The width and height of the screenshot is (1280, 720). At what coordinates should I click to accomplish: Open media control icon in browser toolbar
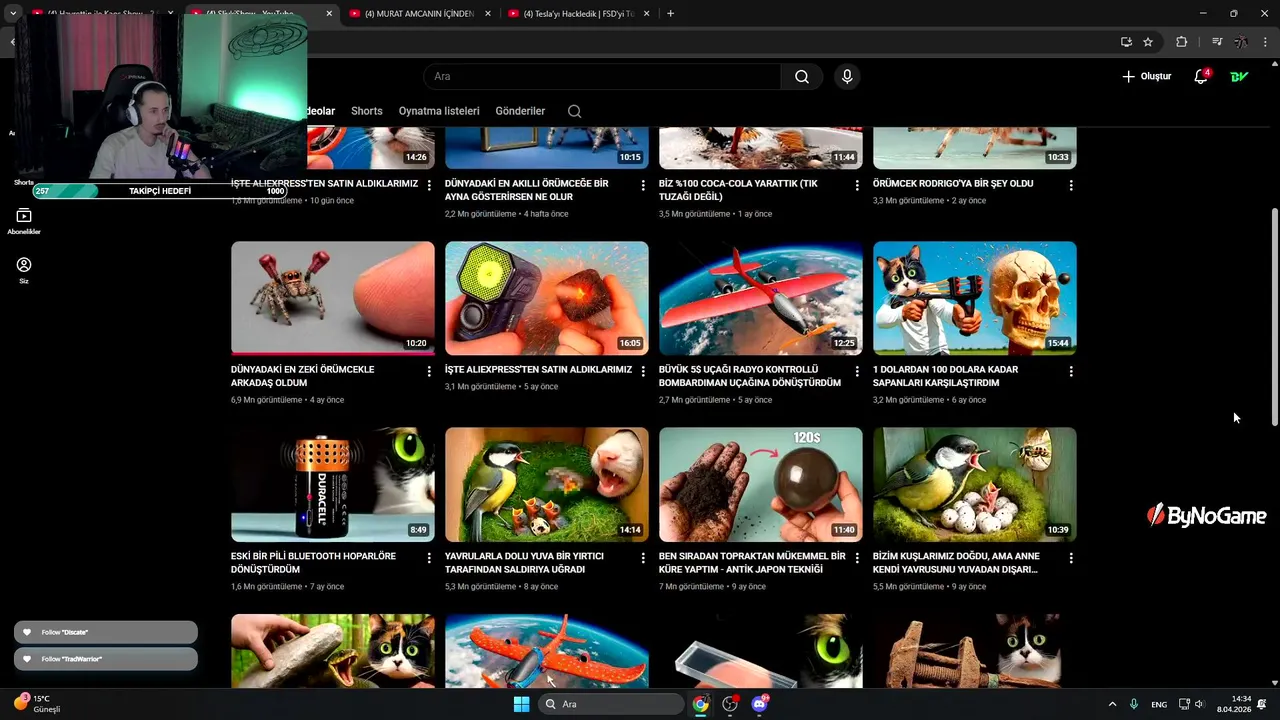[1217, 42]
